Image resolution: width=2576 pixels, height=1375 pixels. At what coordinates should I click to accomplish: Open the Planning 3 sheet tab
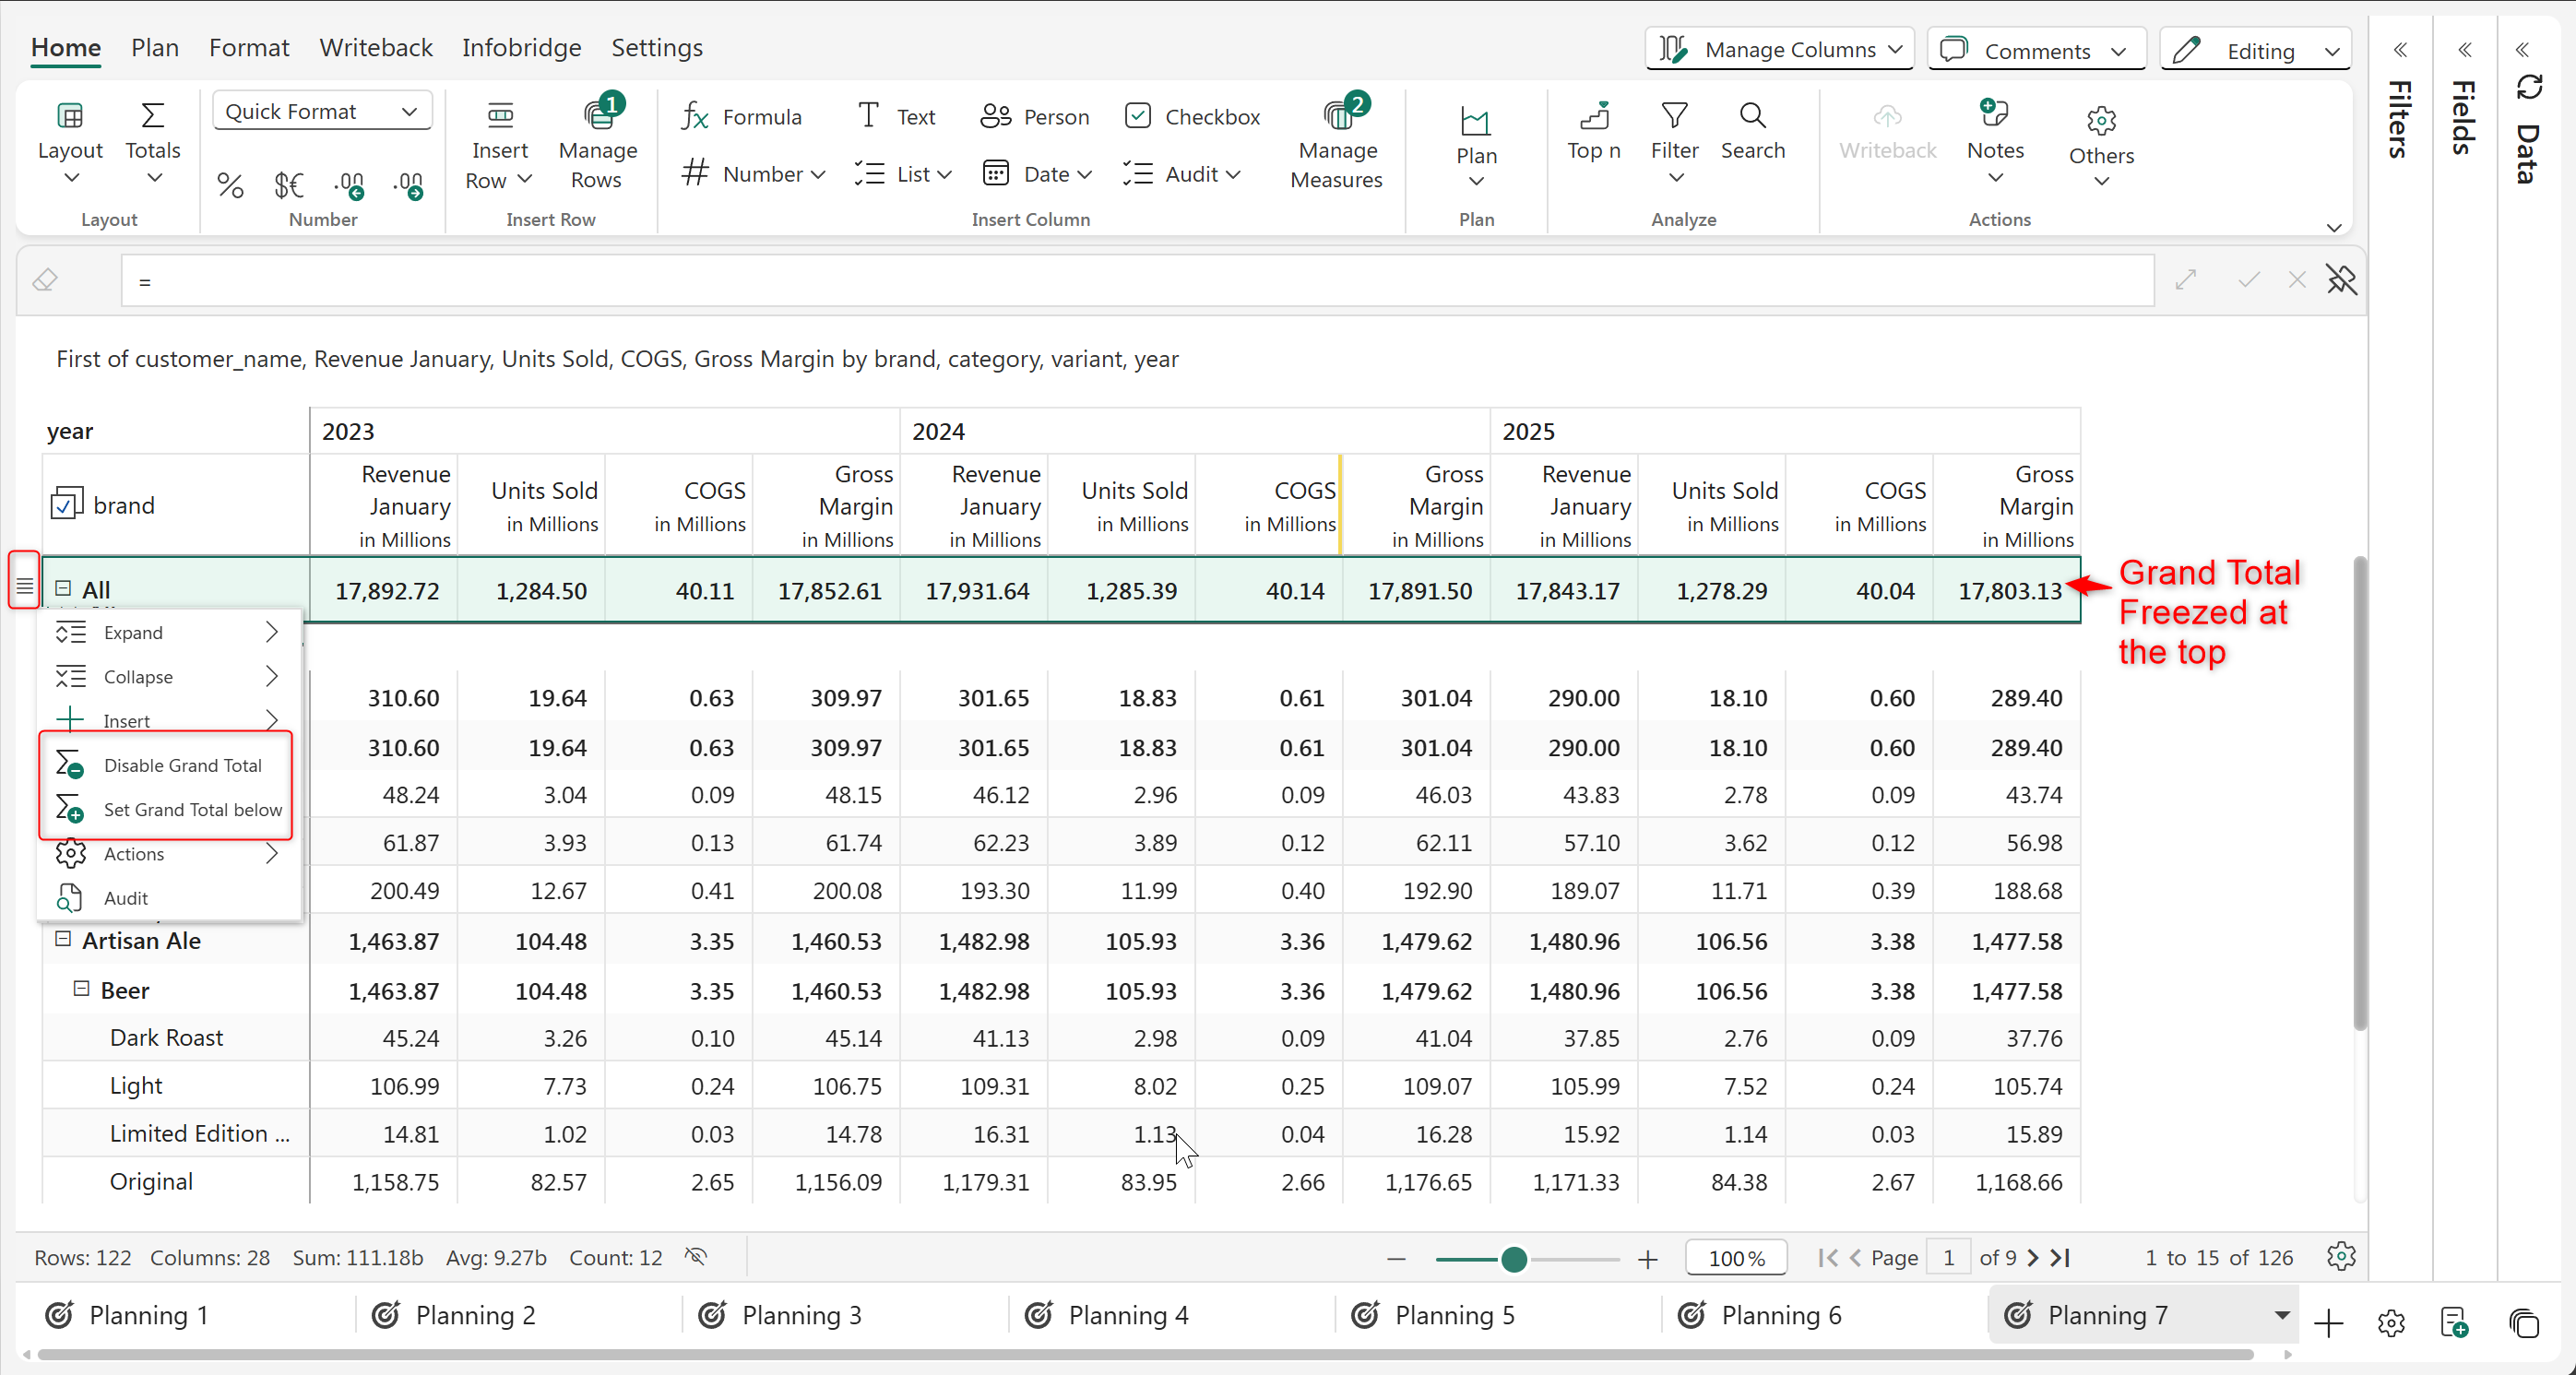coord(801,1315)
